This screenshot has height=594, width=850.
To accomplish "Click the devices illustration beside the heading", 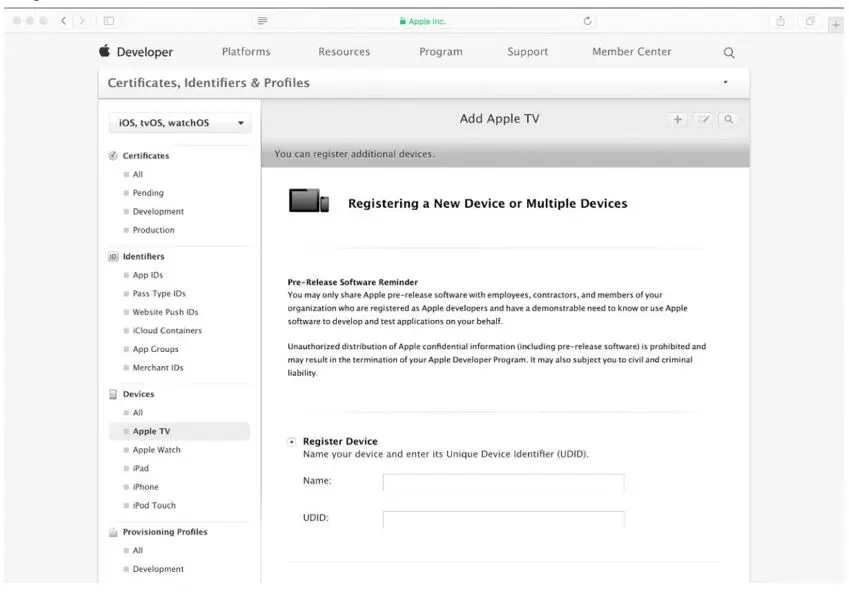I will [309, 201].
